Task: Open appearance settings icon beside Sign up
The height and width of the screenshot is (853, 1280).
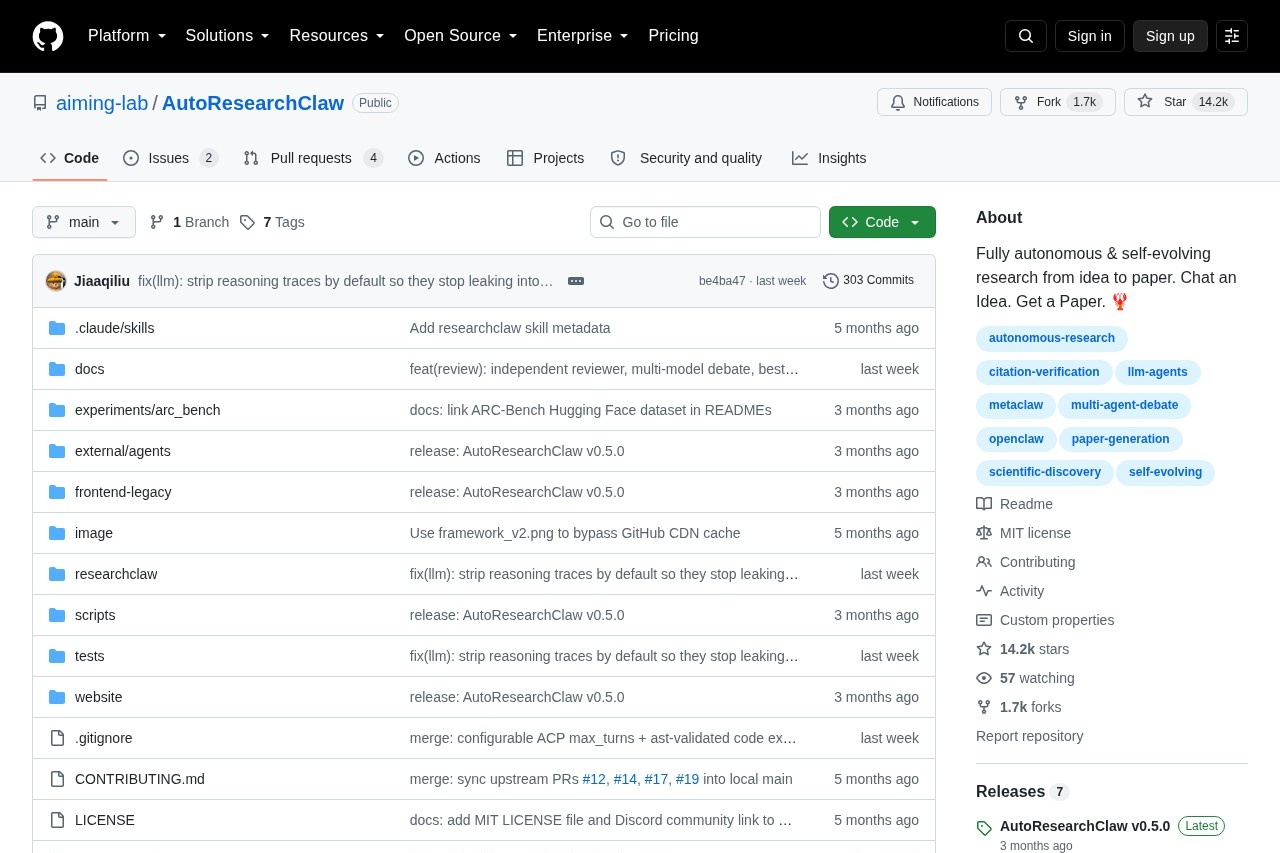Action: coord(1232,36)
